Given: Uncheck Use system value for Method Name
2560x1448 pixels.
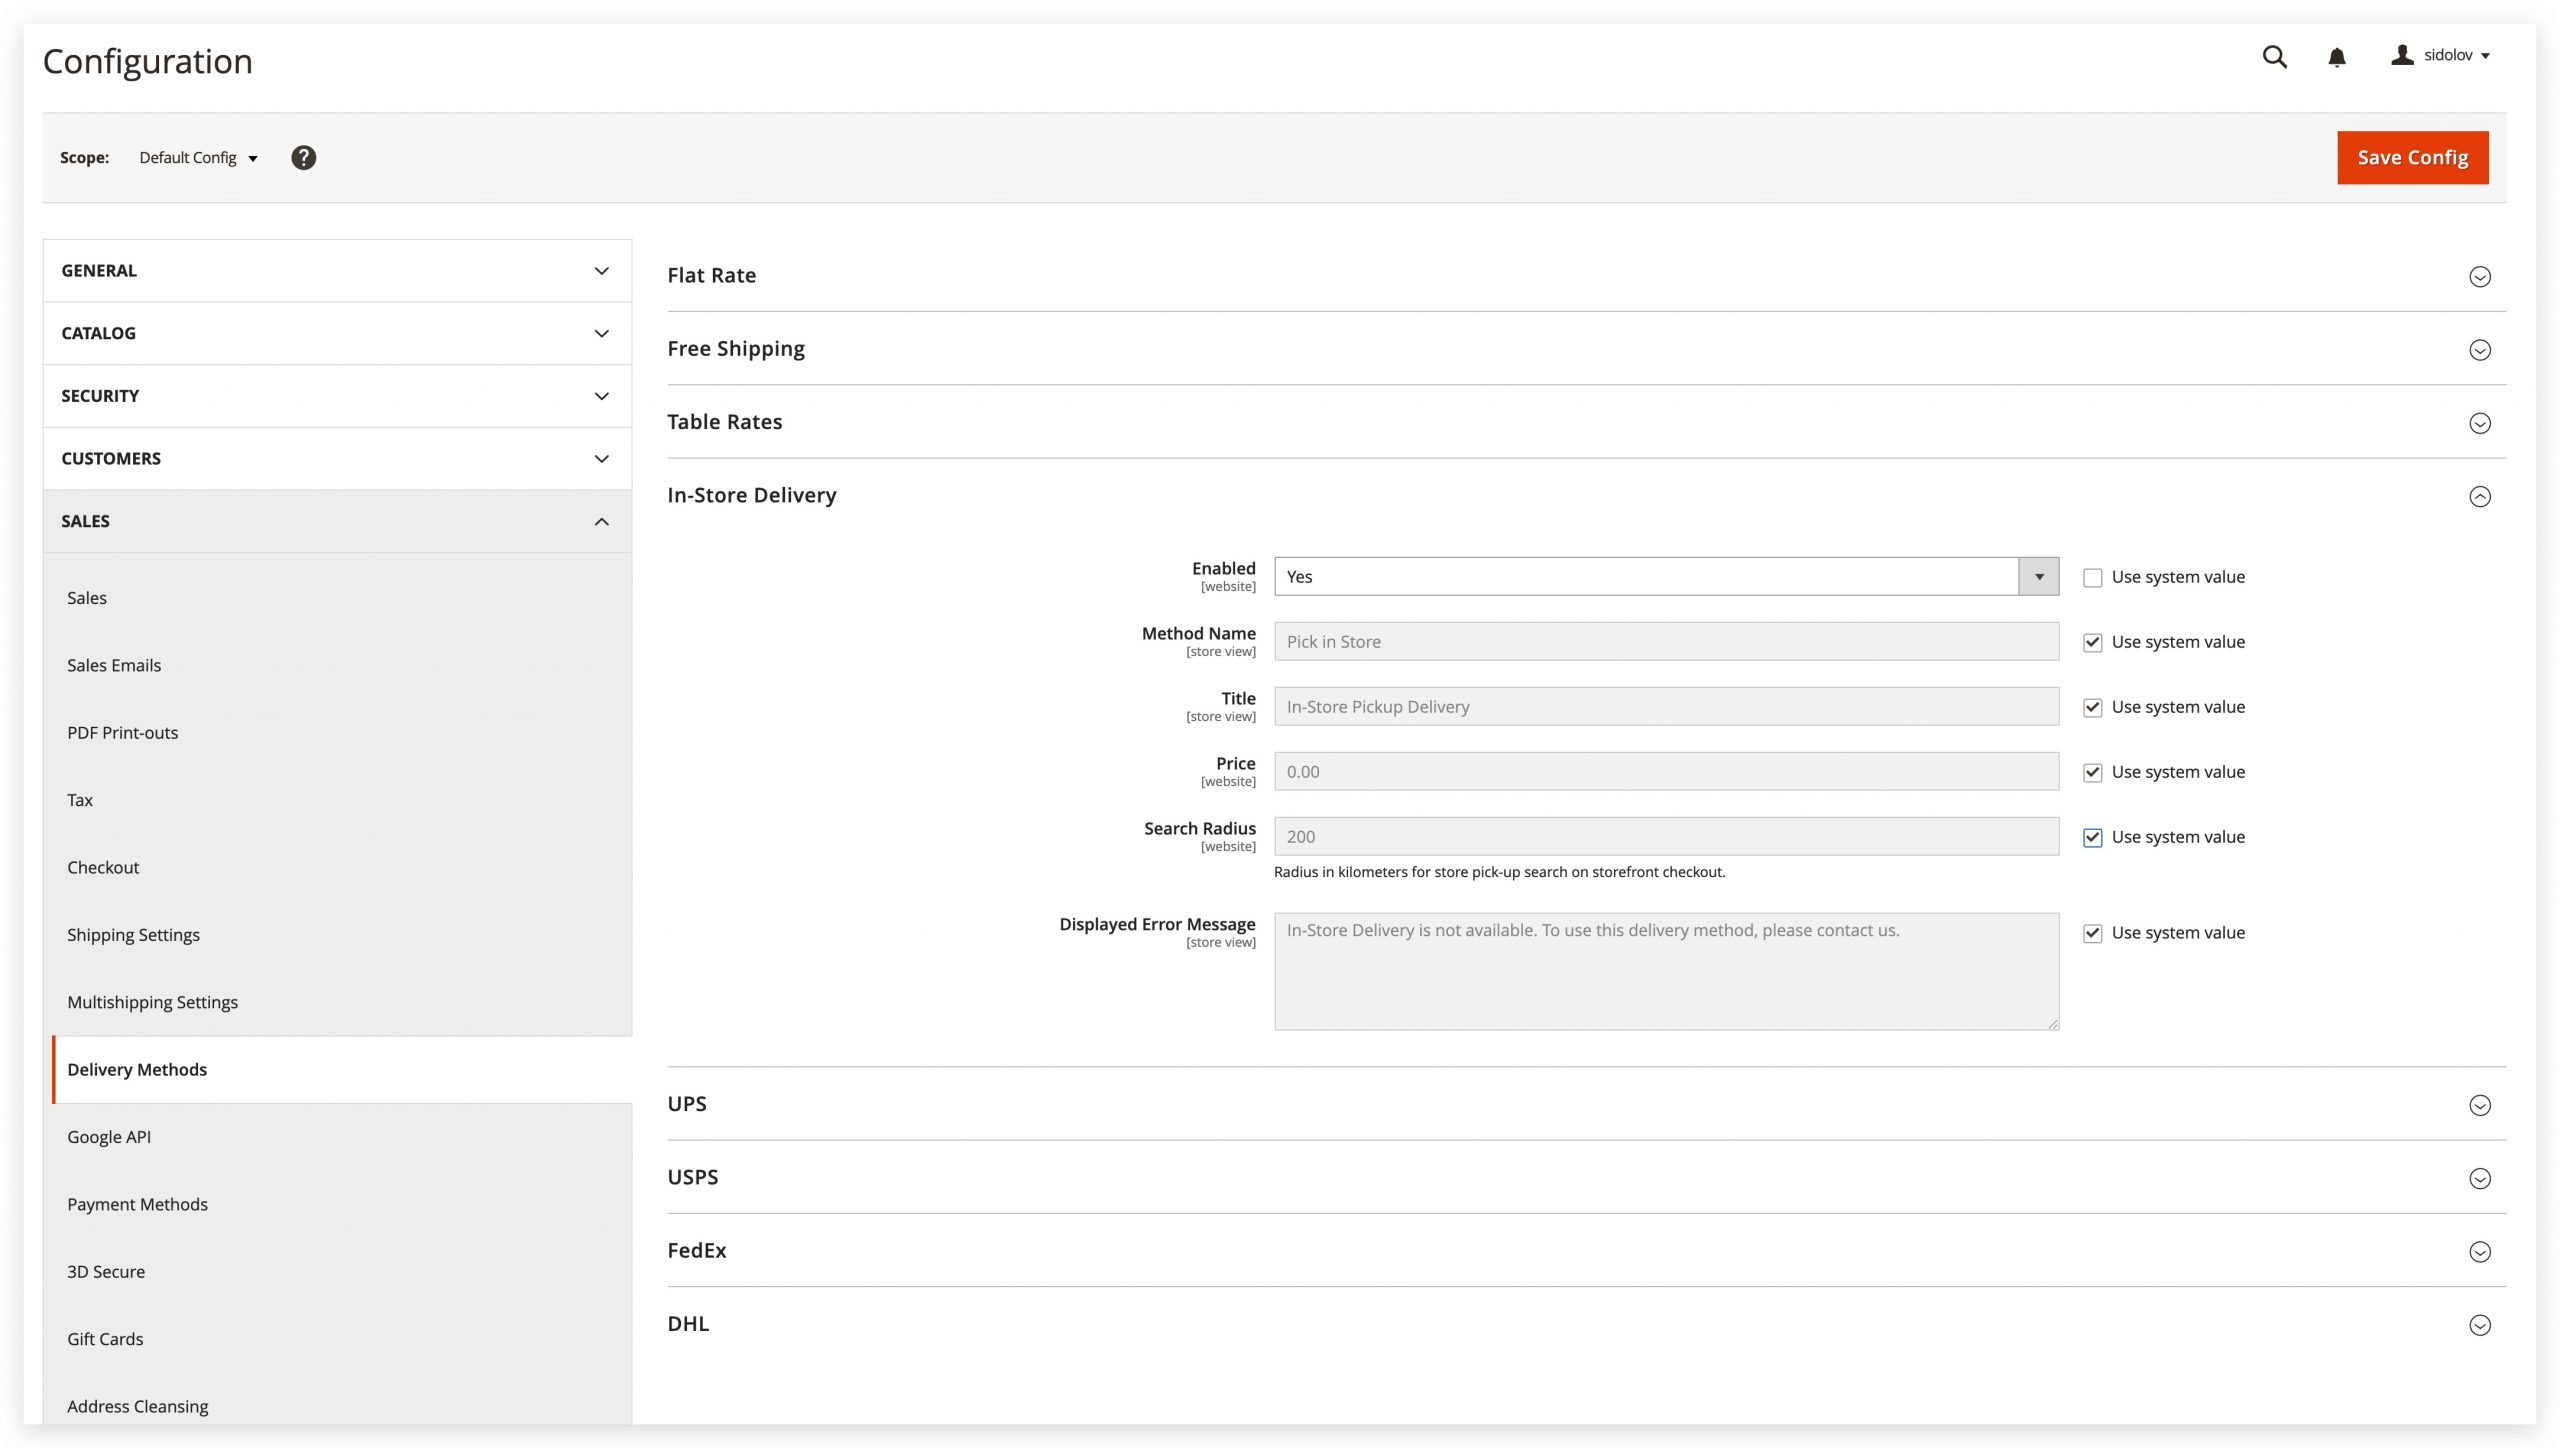Looking at the screenshot, I should coord(2092,643).
